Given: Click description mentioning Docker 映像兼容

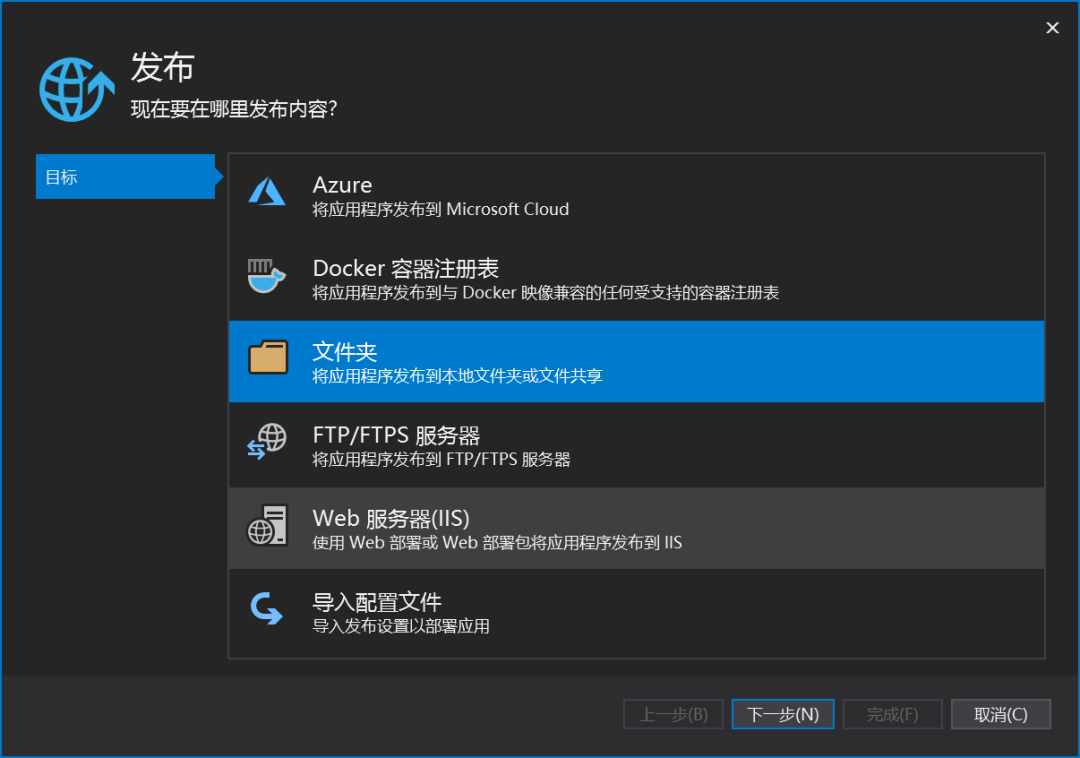Looking at the screenshot, I should coord(546,293).
